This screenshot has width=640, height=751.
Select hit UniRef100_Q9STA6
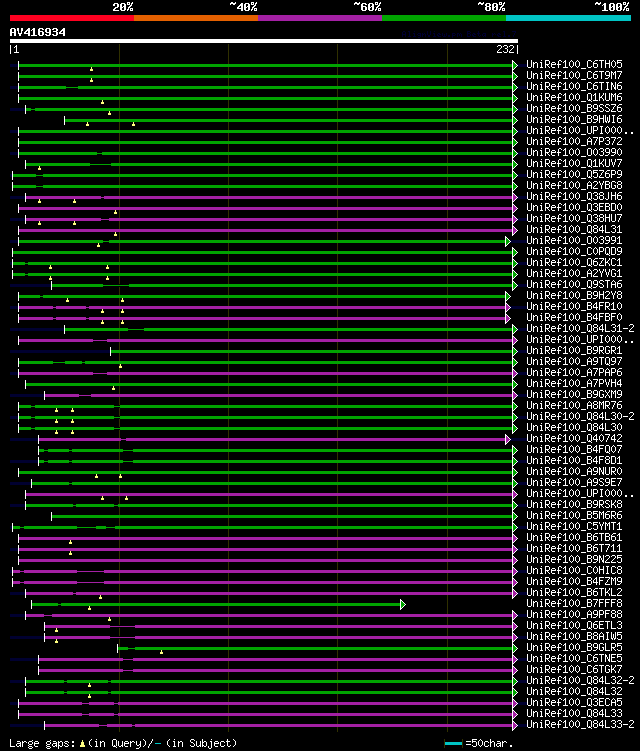click(574, 284)
